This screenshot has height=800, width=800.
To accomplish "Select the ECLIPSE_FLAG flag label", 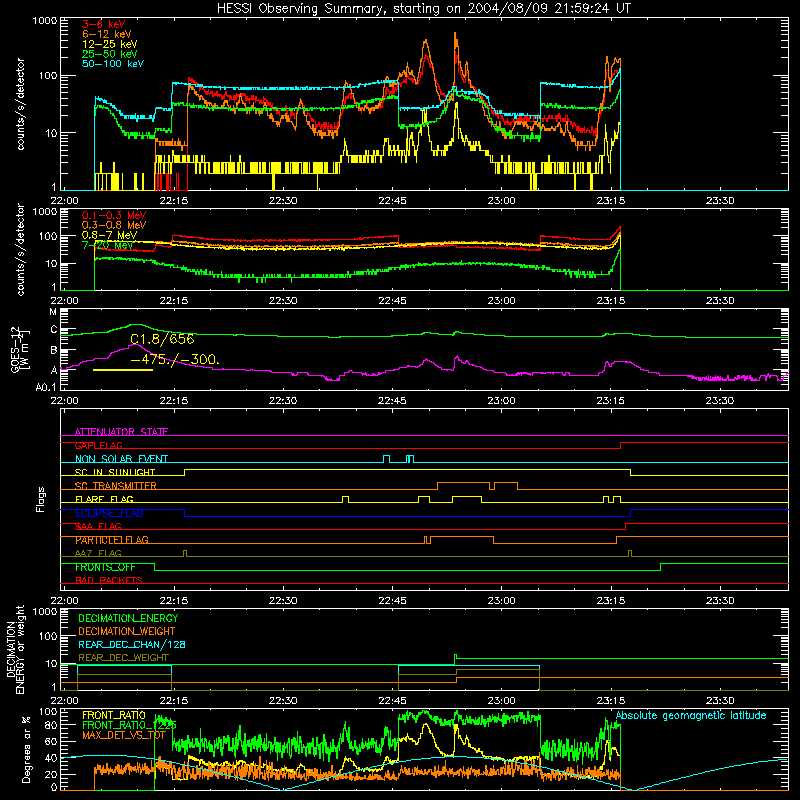I will [109, 513].
